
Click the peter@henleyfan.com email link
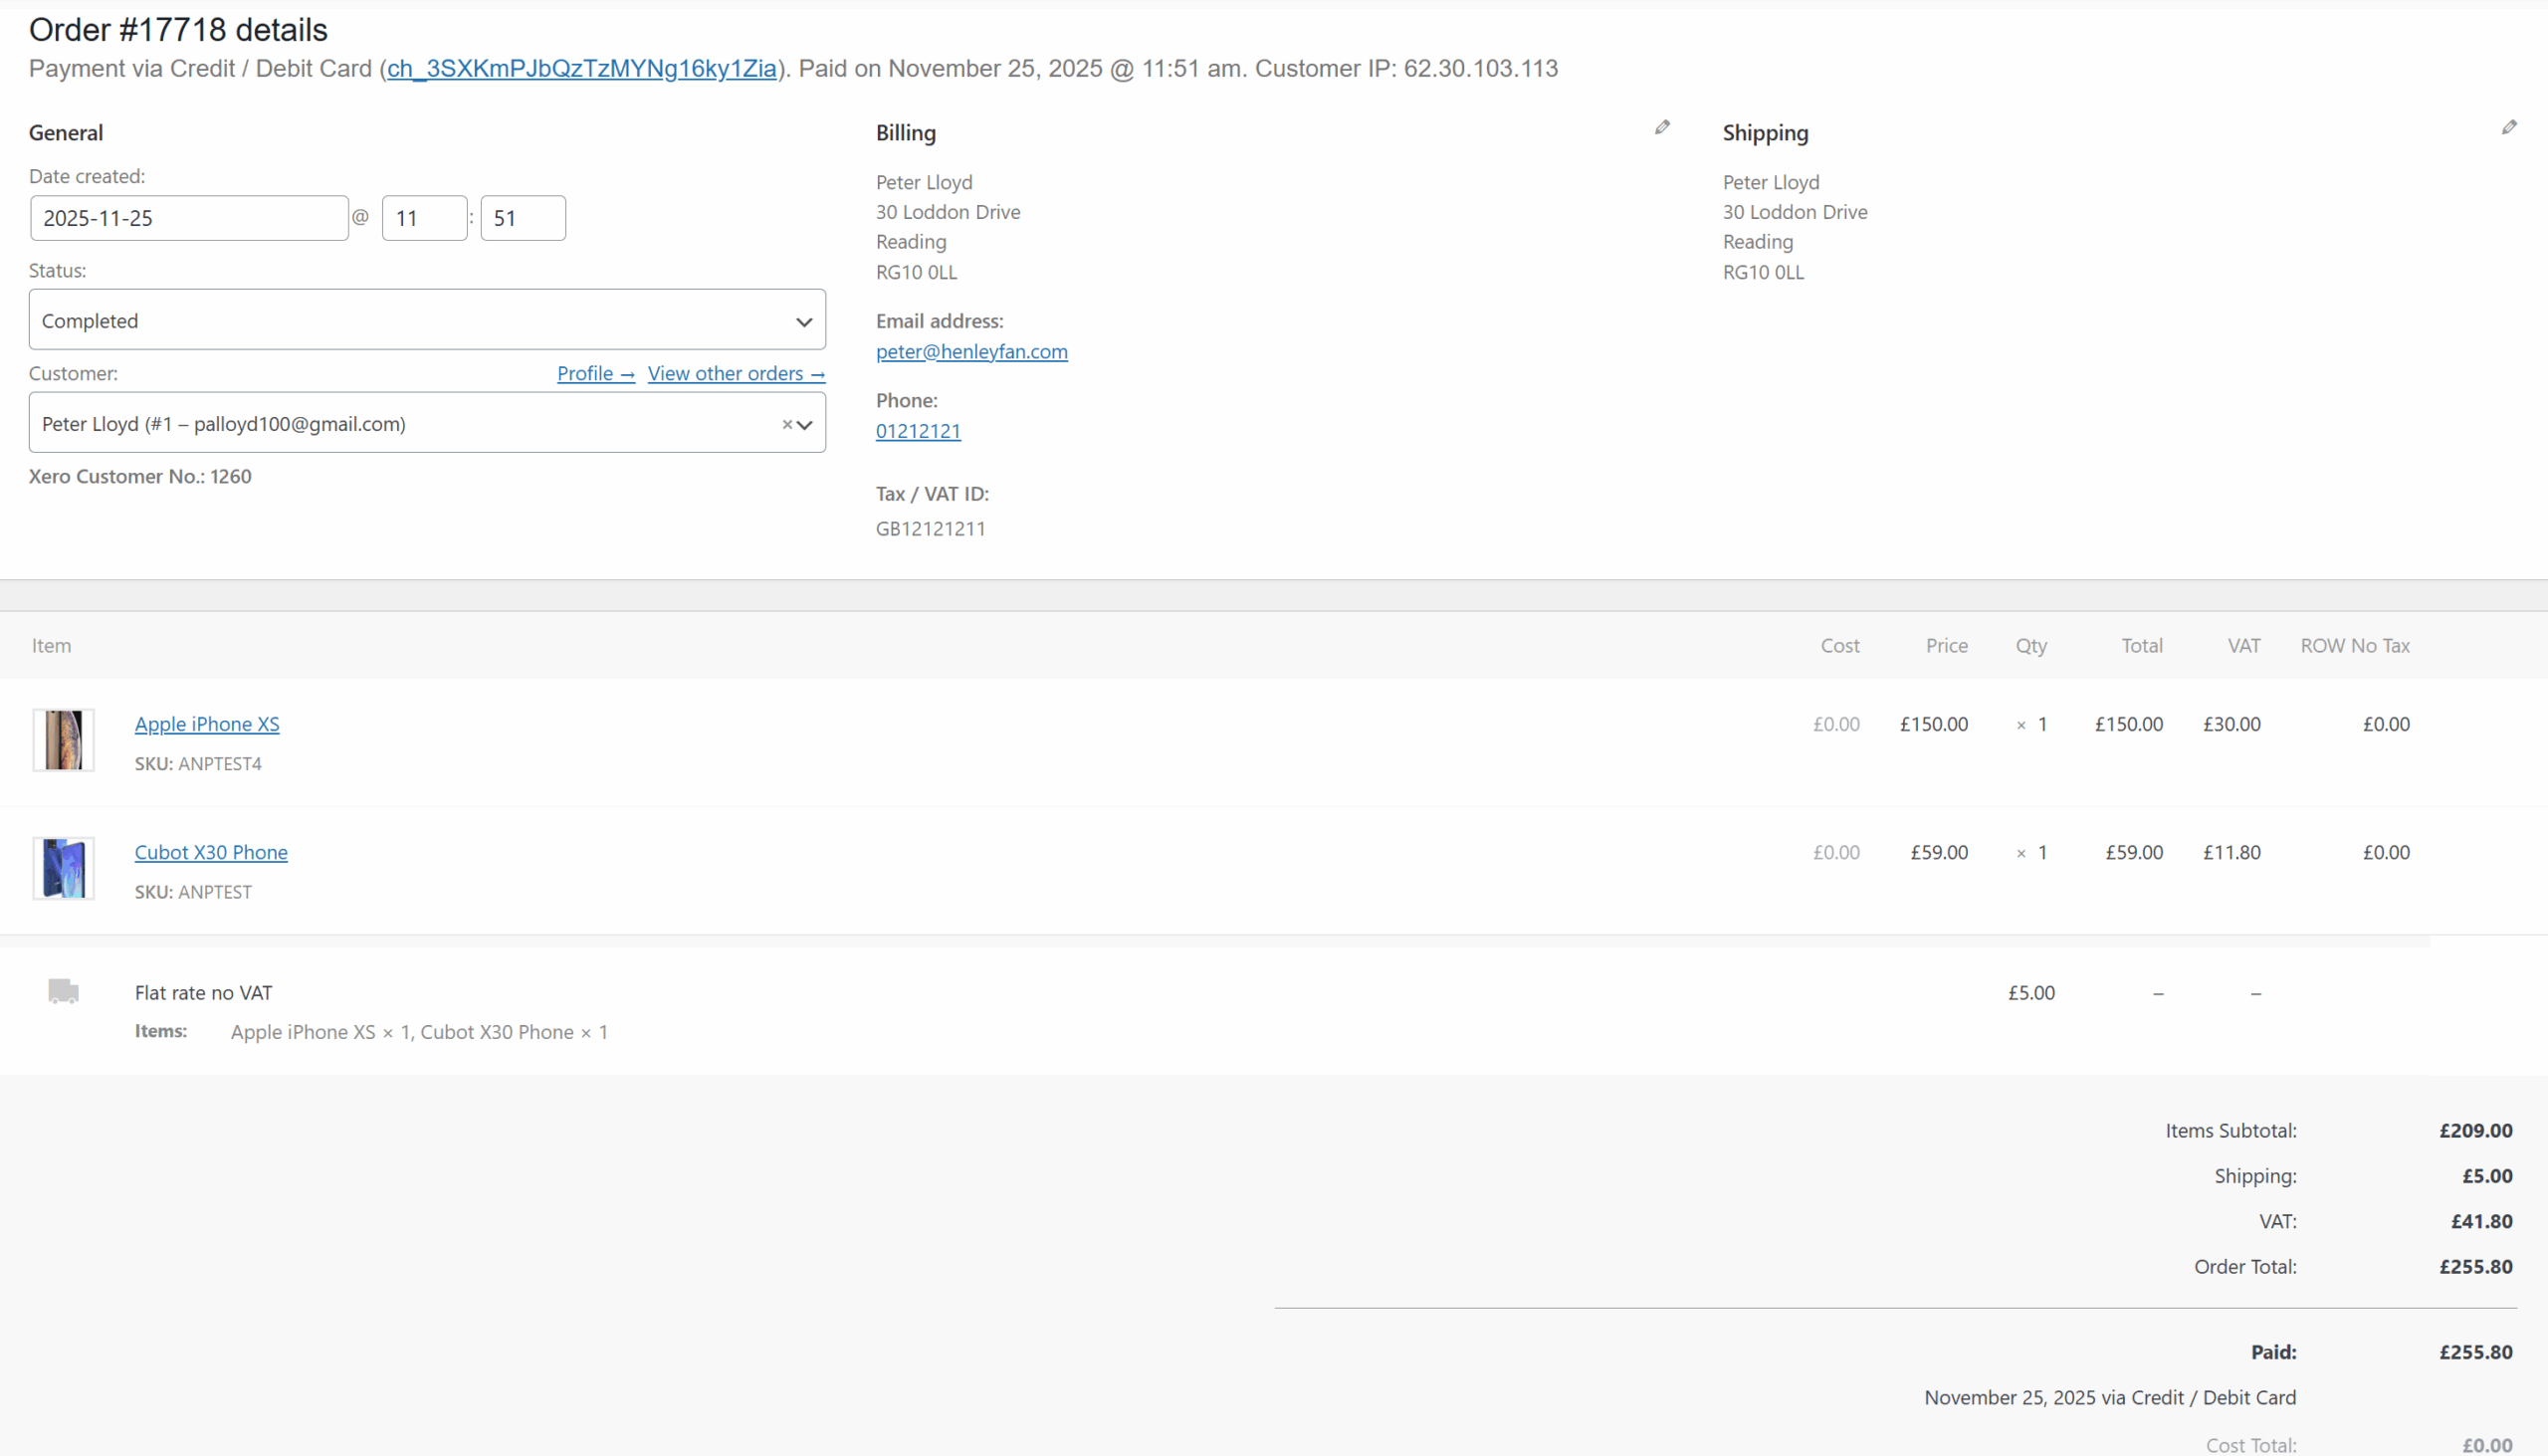(971, 352)
